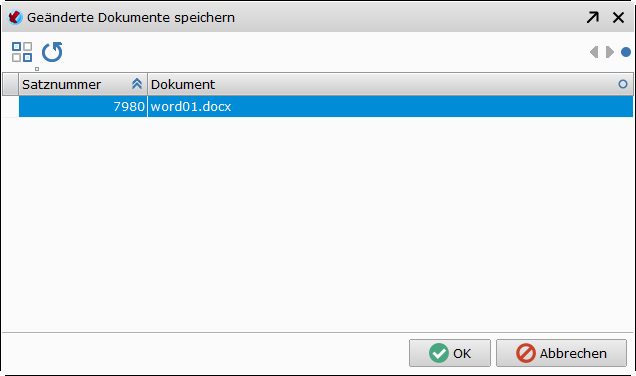The image size is (636, 376).
Task: Click the red bird application icon
Action: (x=15, y=17)
